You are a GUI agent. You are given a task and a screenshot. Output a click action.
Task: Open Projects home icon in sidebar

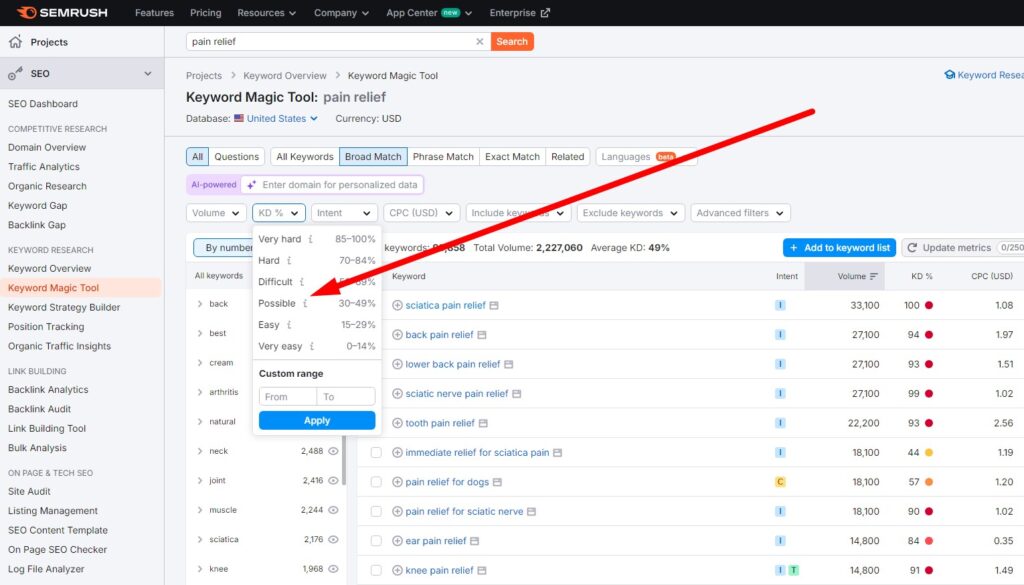15,42
